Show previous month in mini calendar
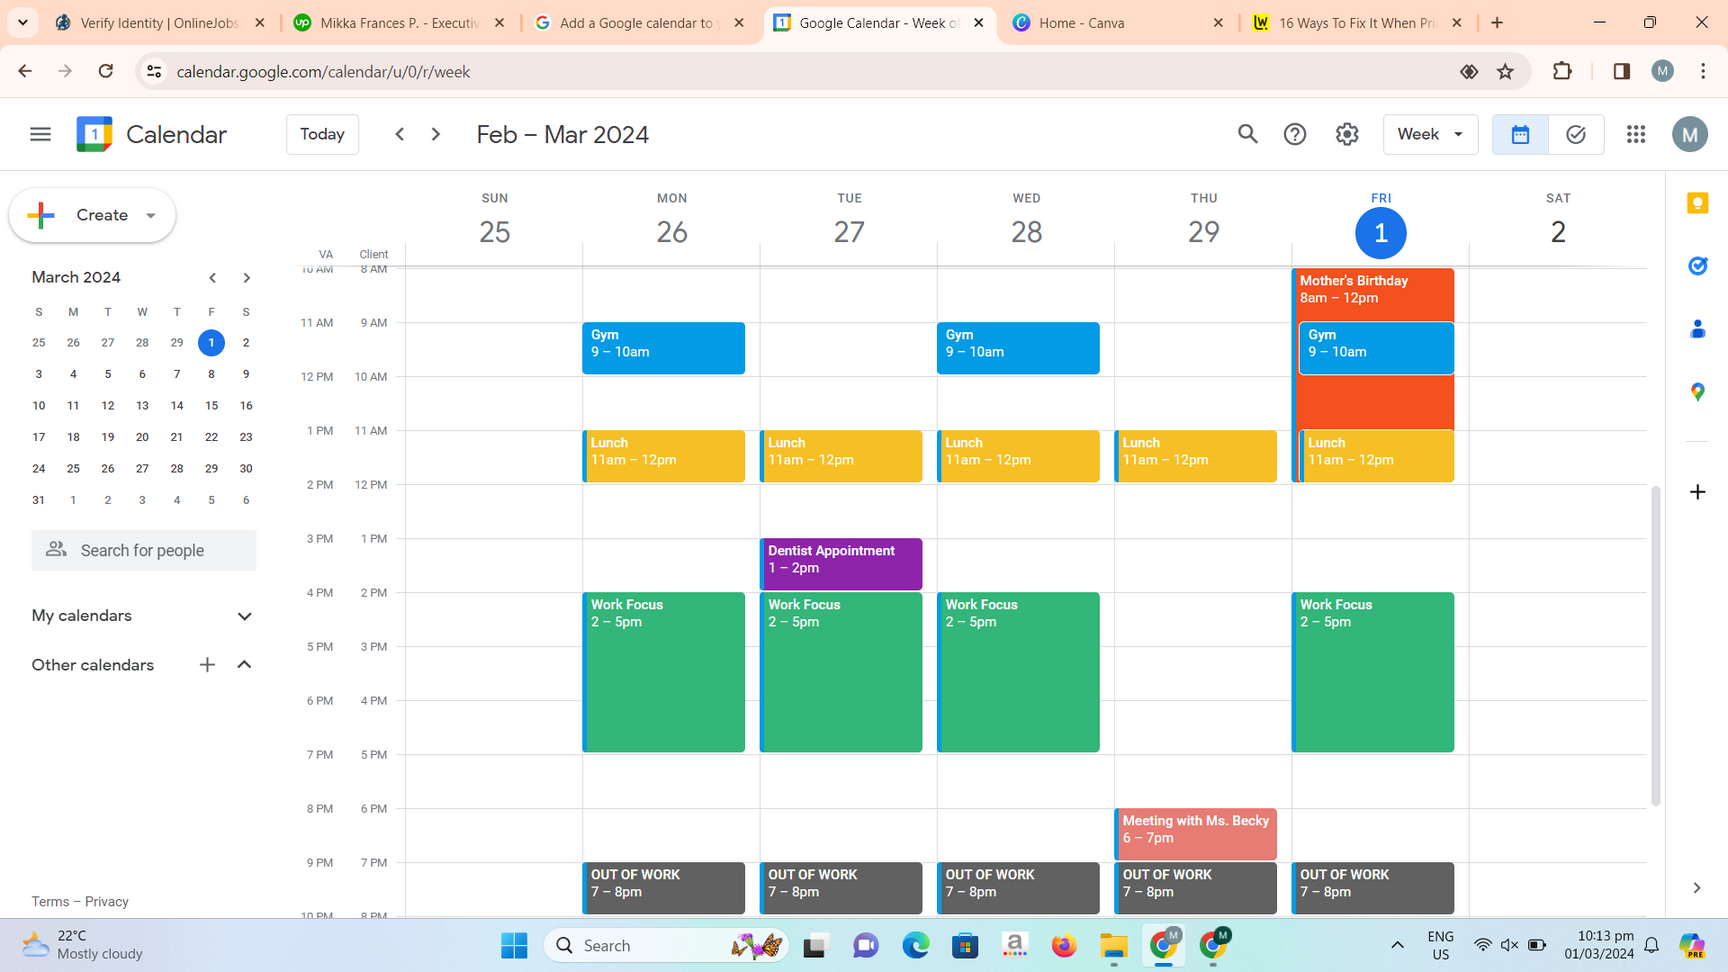The height and width of the screenshot is (972, 1728). click(x=212, y=278)
